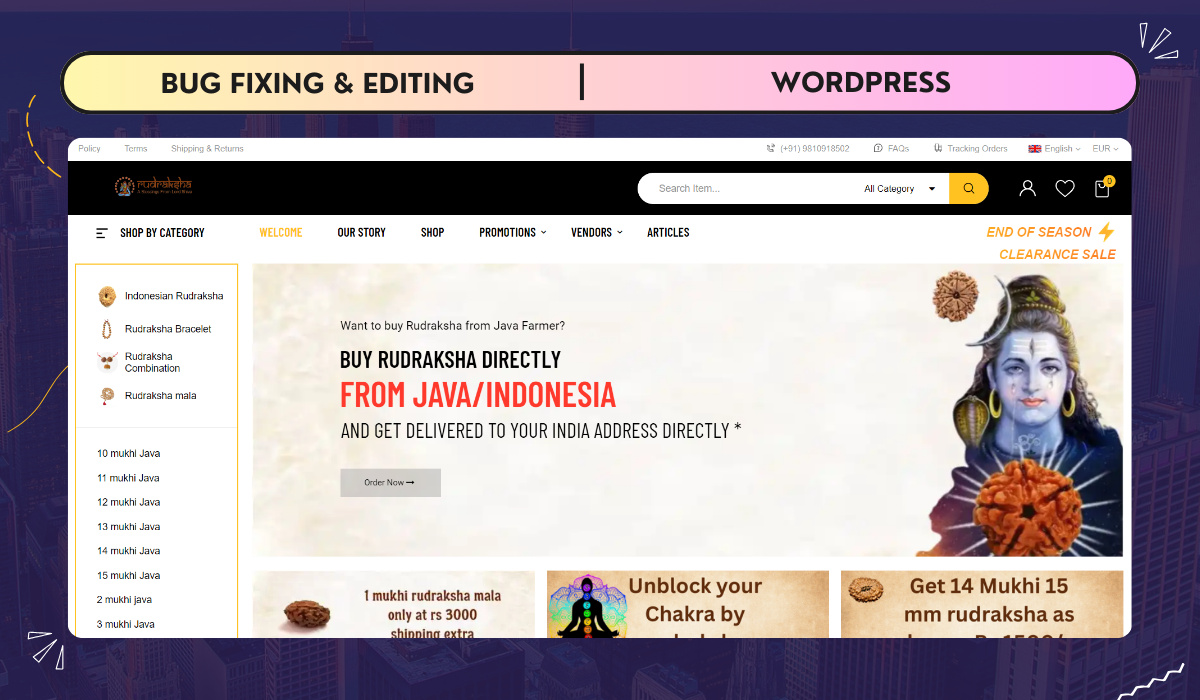This screenshot has height=700, width=1200.
Task: Click the Rudraksha site logo
Action: [153, 186]
